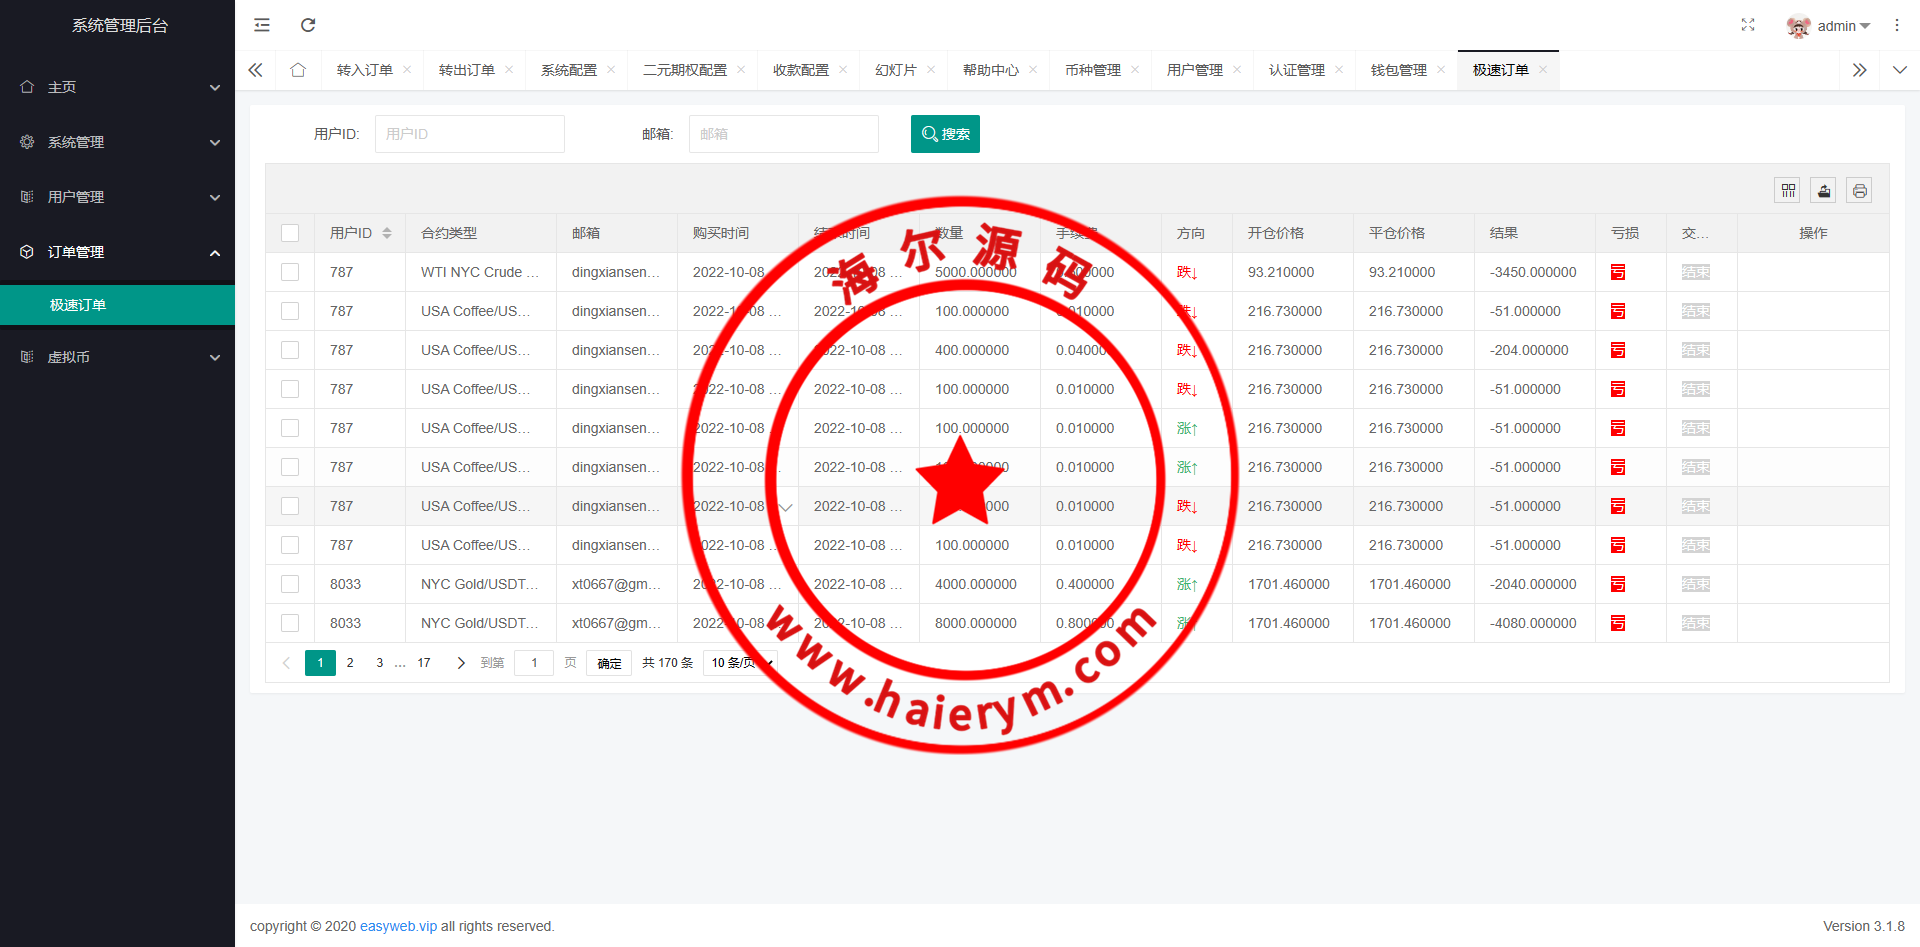Click the print table icon
This screenshot has width=1920, height=947.
(1859, 190)
